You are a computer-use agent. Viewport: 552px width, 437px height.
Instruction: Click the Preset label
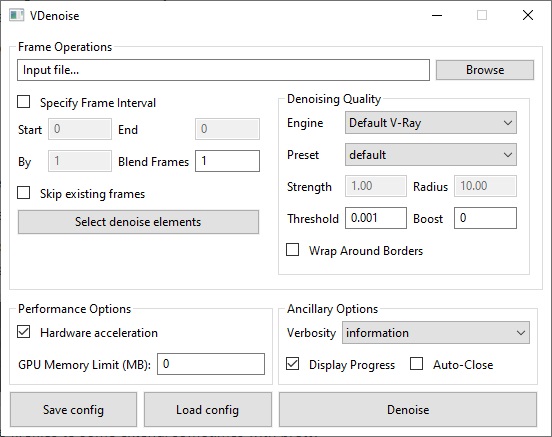pyautogui.click(x=303, y=155)
